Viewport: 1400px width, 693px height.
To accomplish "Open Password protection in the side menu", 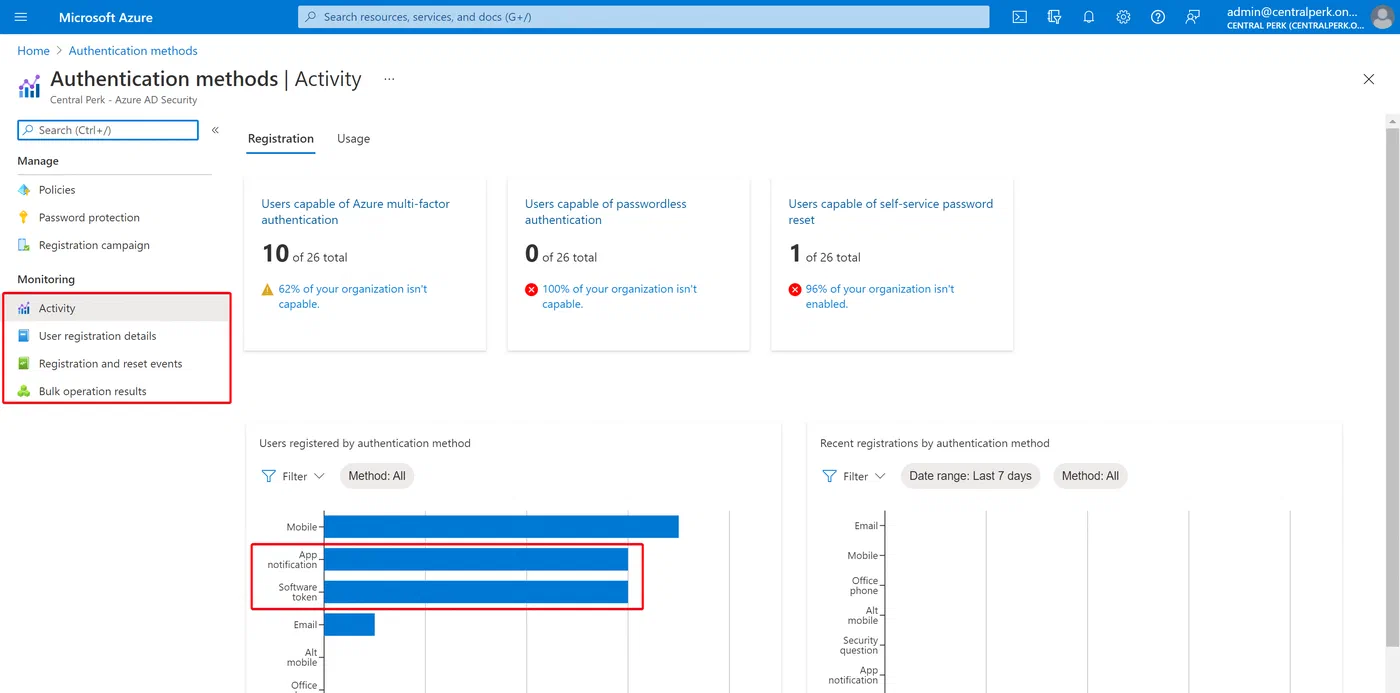I will pos(89,217).
